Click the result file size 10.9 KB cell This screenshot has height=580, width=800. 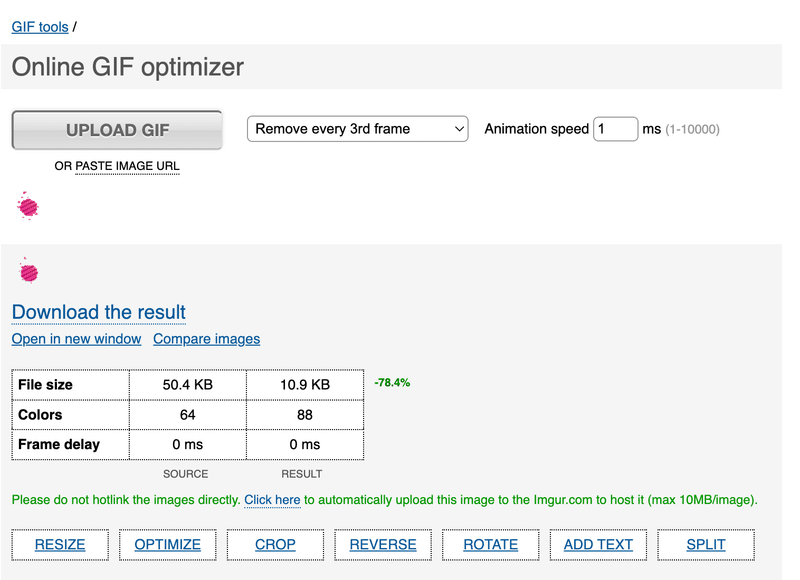[305, 385]
